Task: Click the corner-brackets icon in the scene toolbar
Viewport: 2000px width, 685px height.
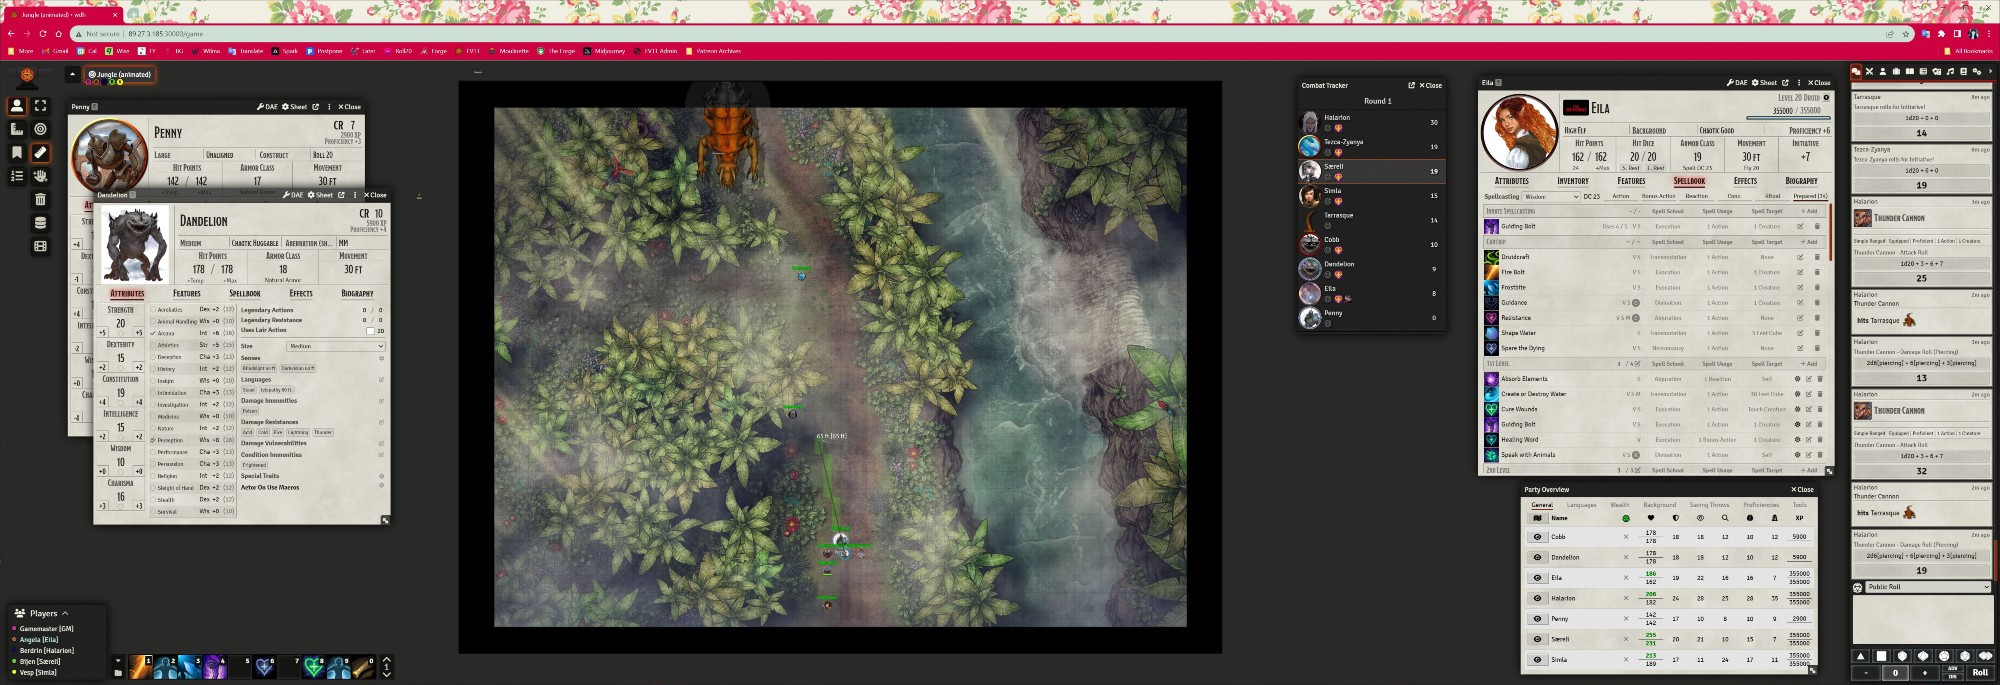Action: (40, 105)
